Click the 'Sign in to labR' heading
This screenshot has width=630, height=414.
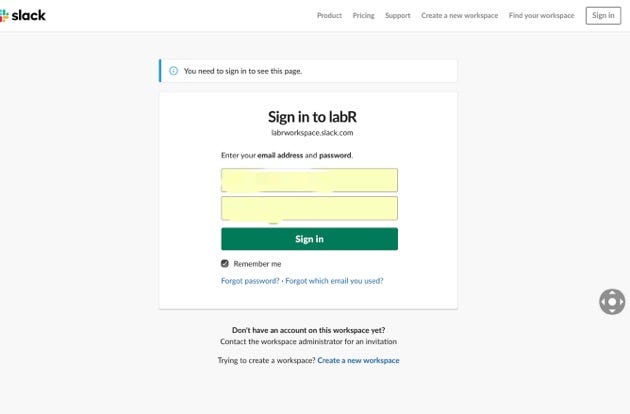tap(312, 117)
